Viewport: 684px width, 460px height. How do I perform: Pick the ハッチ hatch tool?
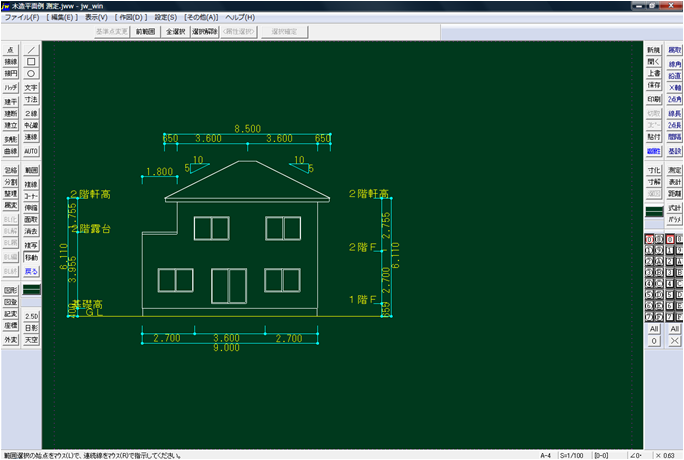[x=10, y=88]
